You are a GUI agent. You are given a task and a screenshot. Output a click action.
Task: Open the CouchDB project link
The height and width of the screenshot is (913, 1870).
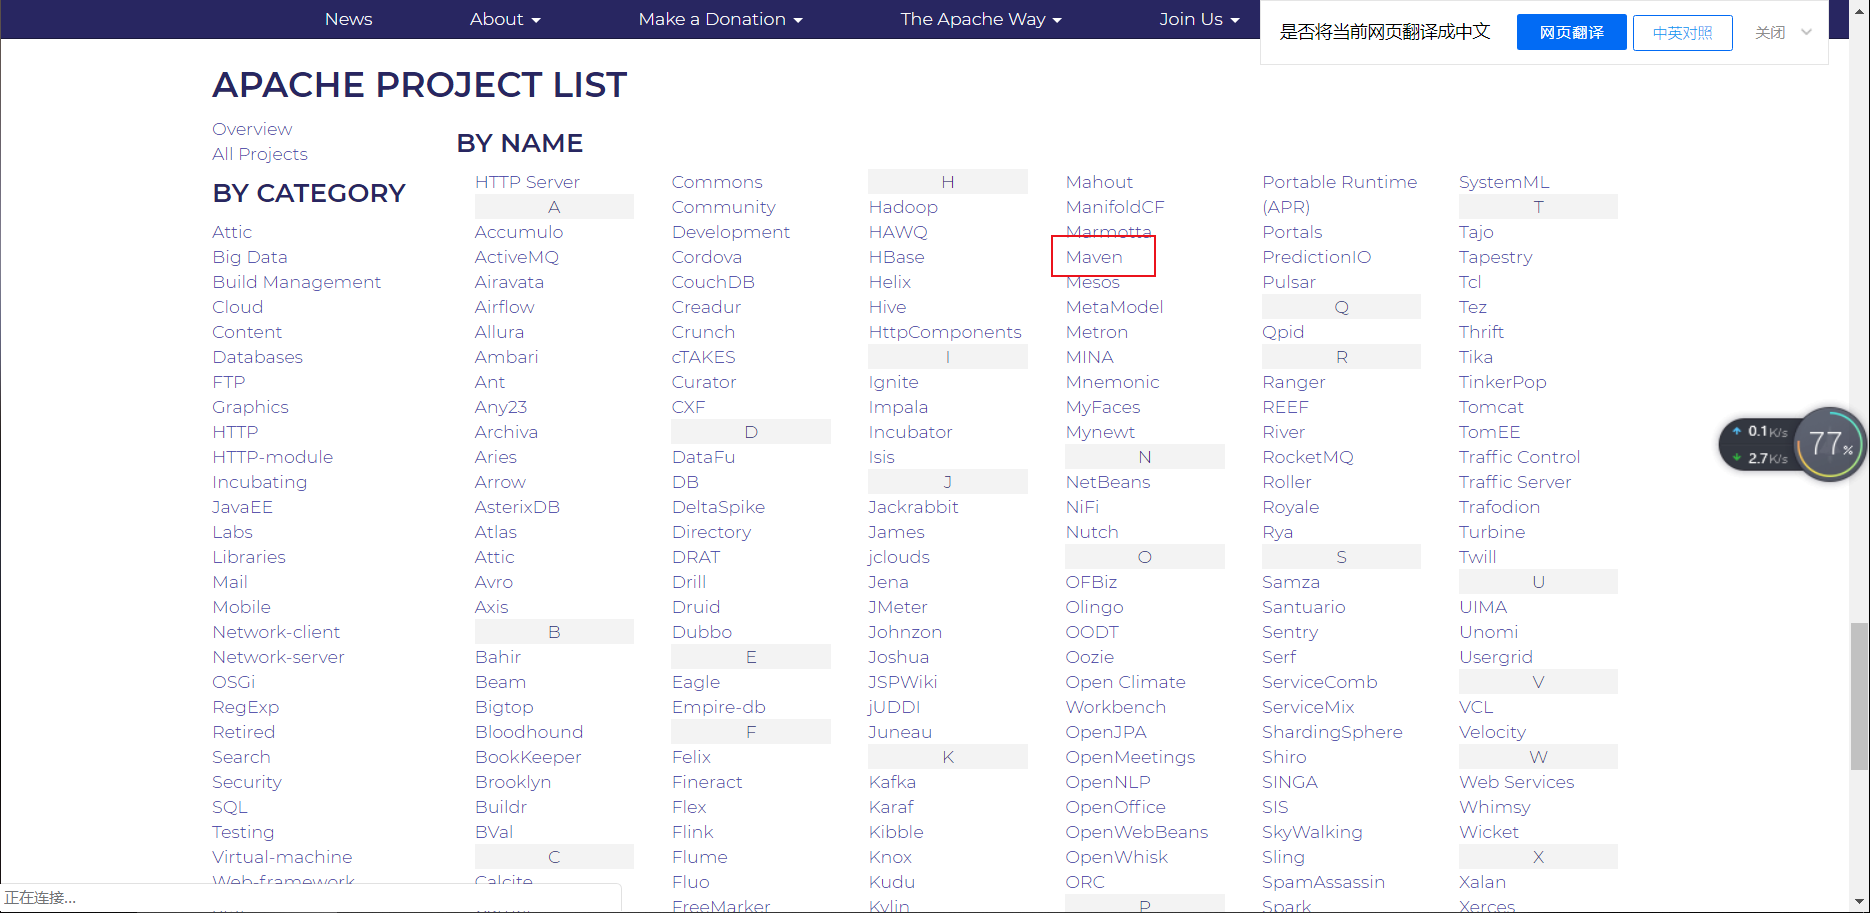click(713, 282)
